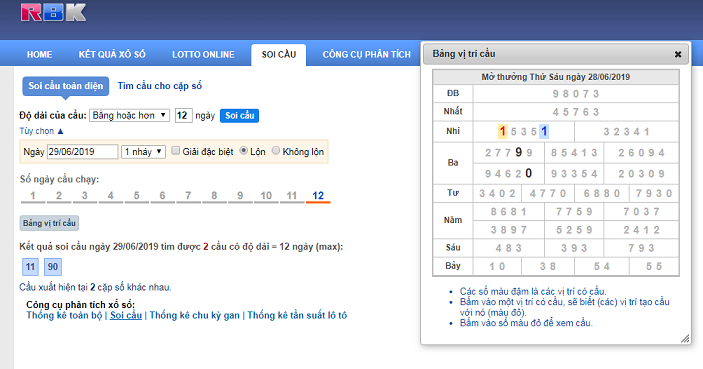This screenshot has width=703, height=369.
Task: Click the blue highlighted digit 1 in Nhì
Action: click(x=544, y=131)
